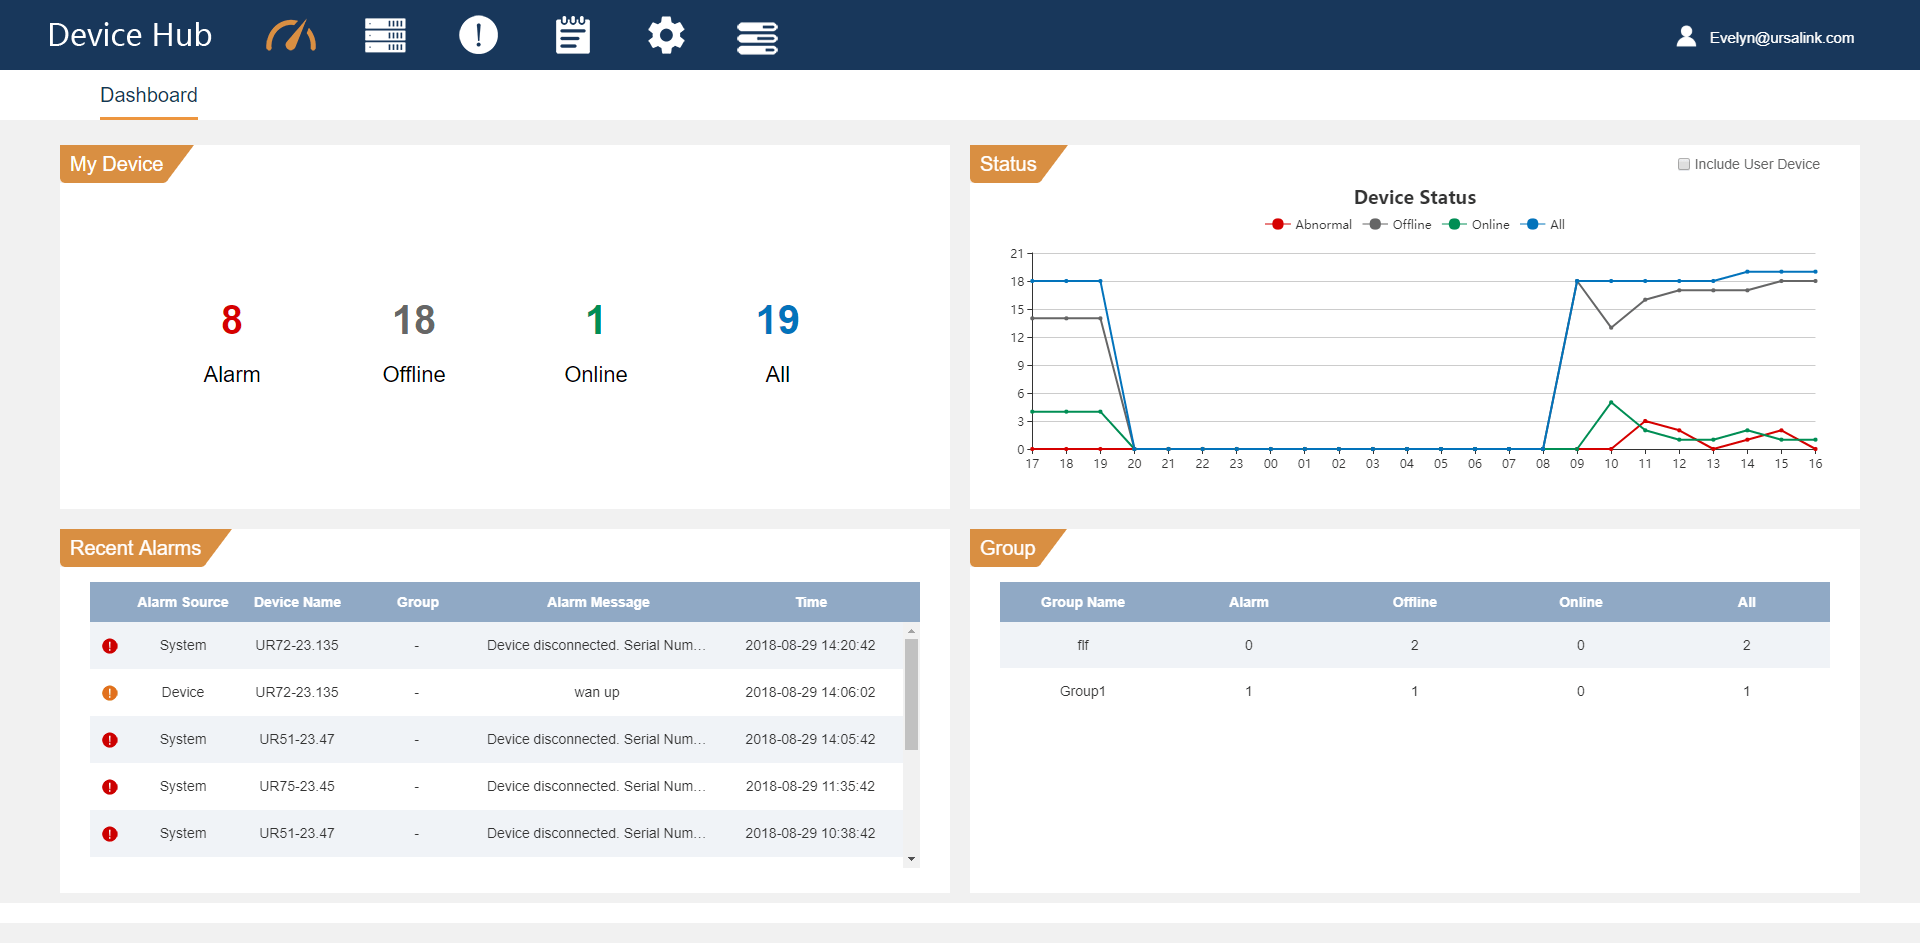This screenshot has width=1920, height=943.
Task: Click the user profile icon
Action: click(x=1686, y=35)
